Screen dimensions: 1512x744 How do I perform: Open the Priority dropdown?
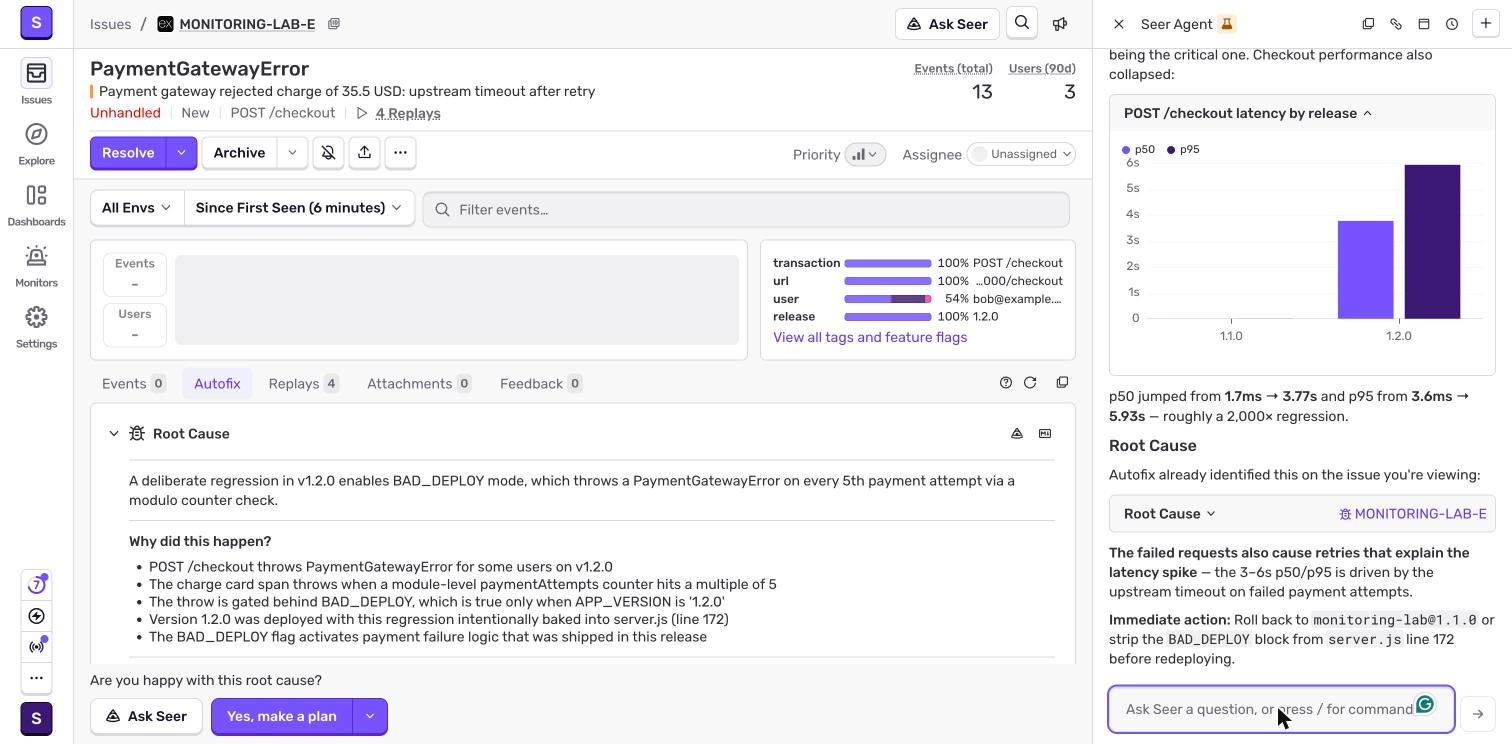865,154
